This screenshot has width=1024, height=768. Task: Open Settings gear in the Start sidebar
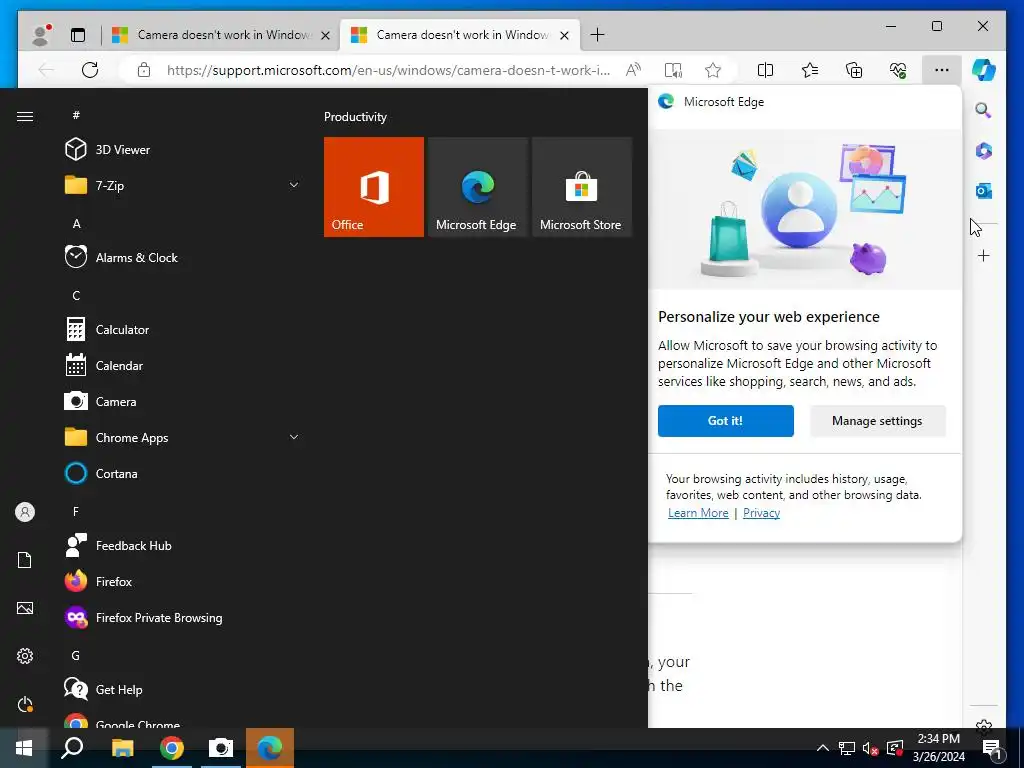tap(25, 656)
